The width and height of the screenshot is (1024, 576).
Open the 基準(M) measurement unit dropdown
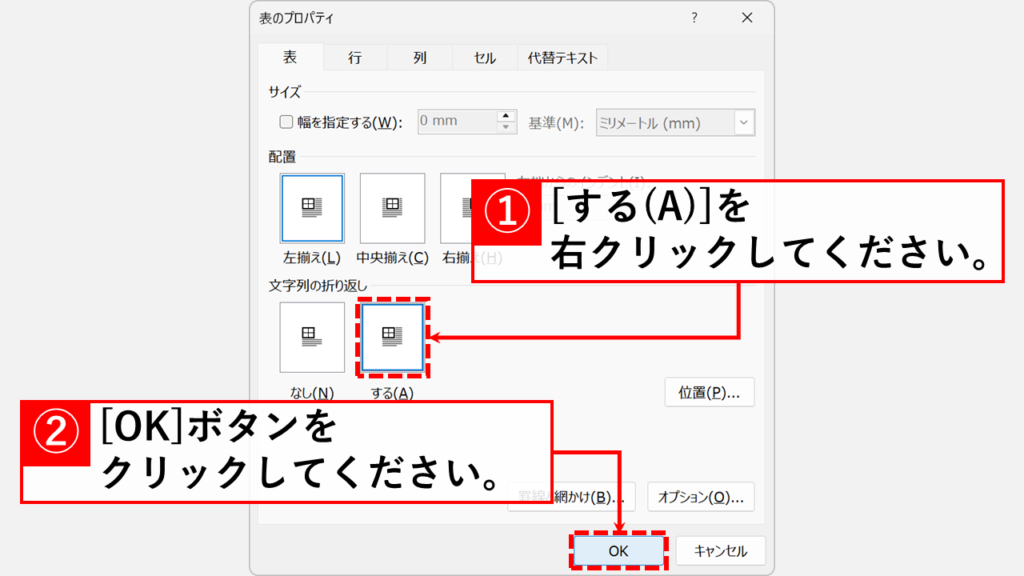tap(744, 122)
